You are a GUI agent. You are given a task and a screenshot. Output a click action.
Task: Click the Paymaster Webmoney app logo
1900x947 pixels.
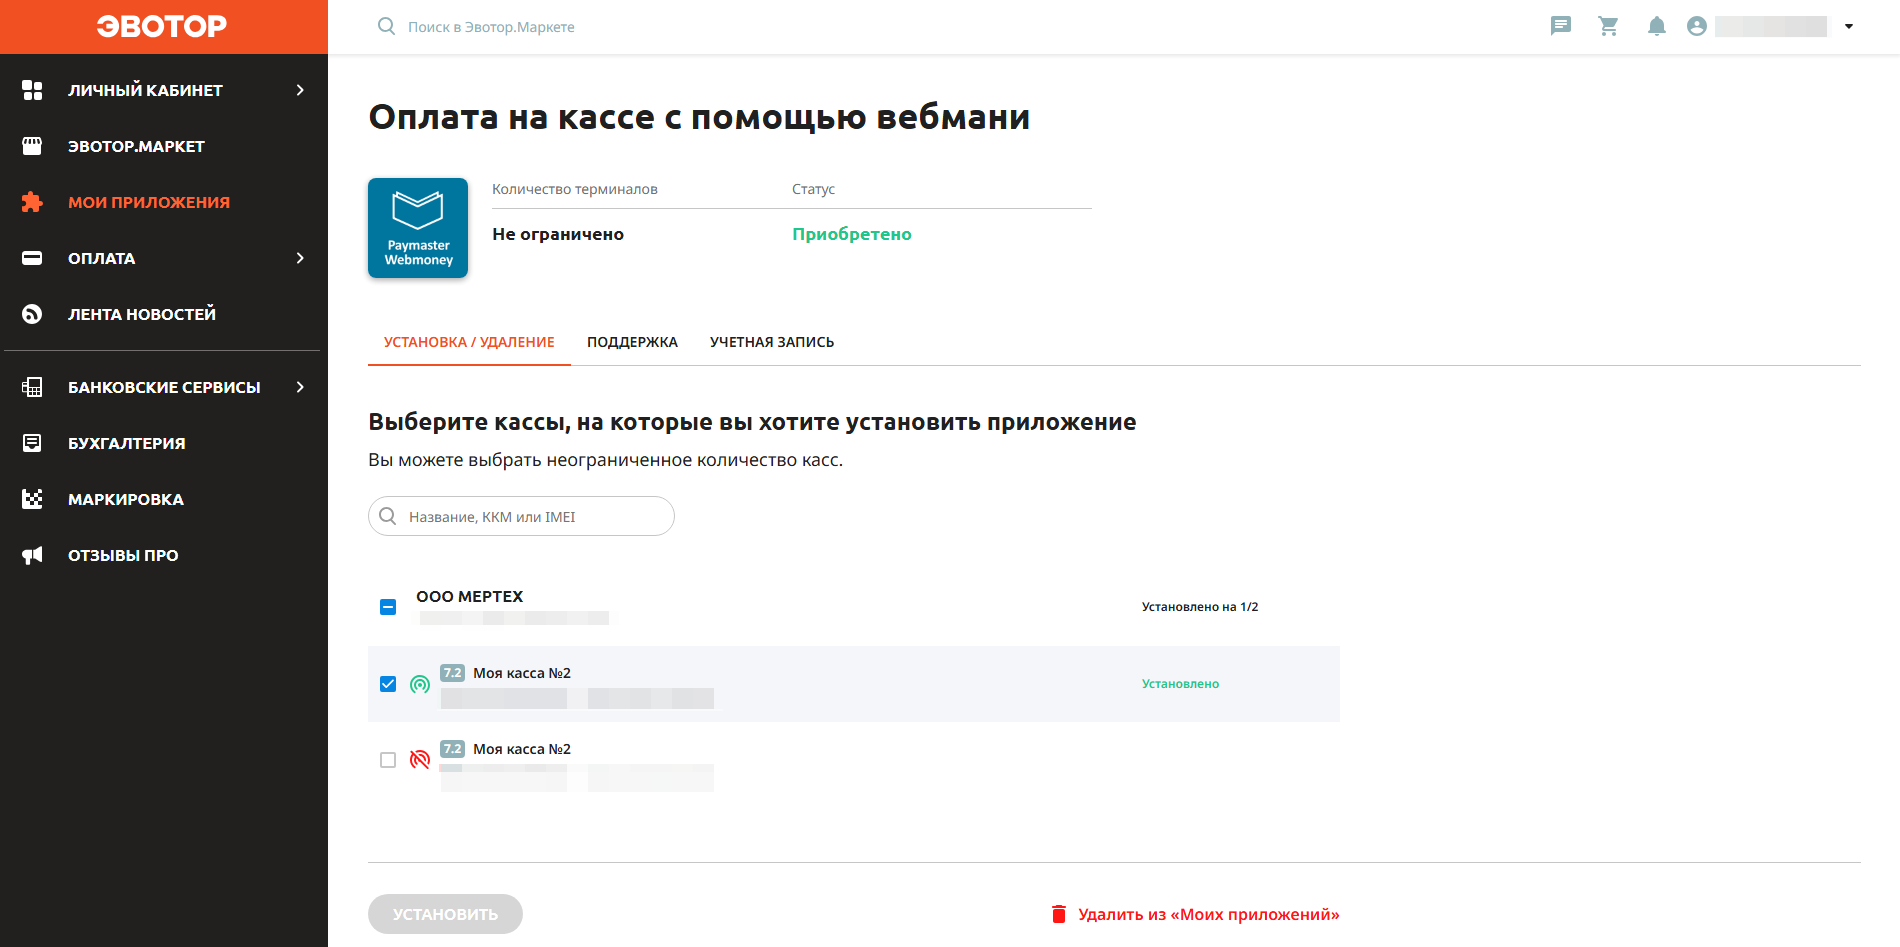coord(418,228)
